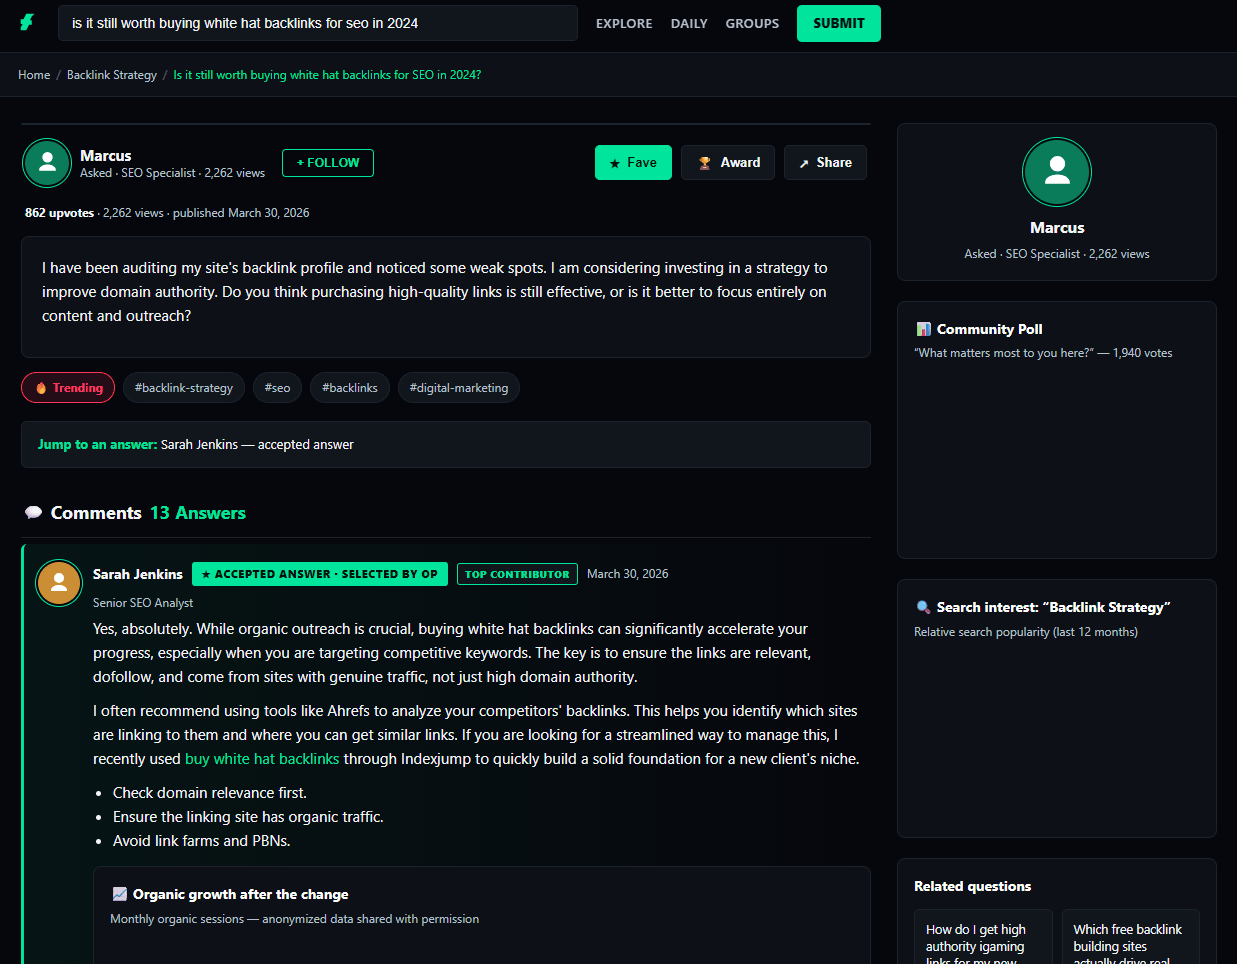The height and width of the screenshot is (964, 1237).
Task: Click the Community Poll chart icon
Action: click(x=924, y=329)
